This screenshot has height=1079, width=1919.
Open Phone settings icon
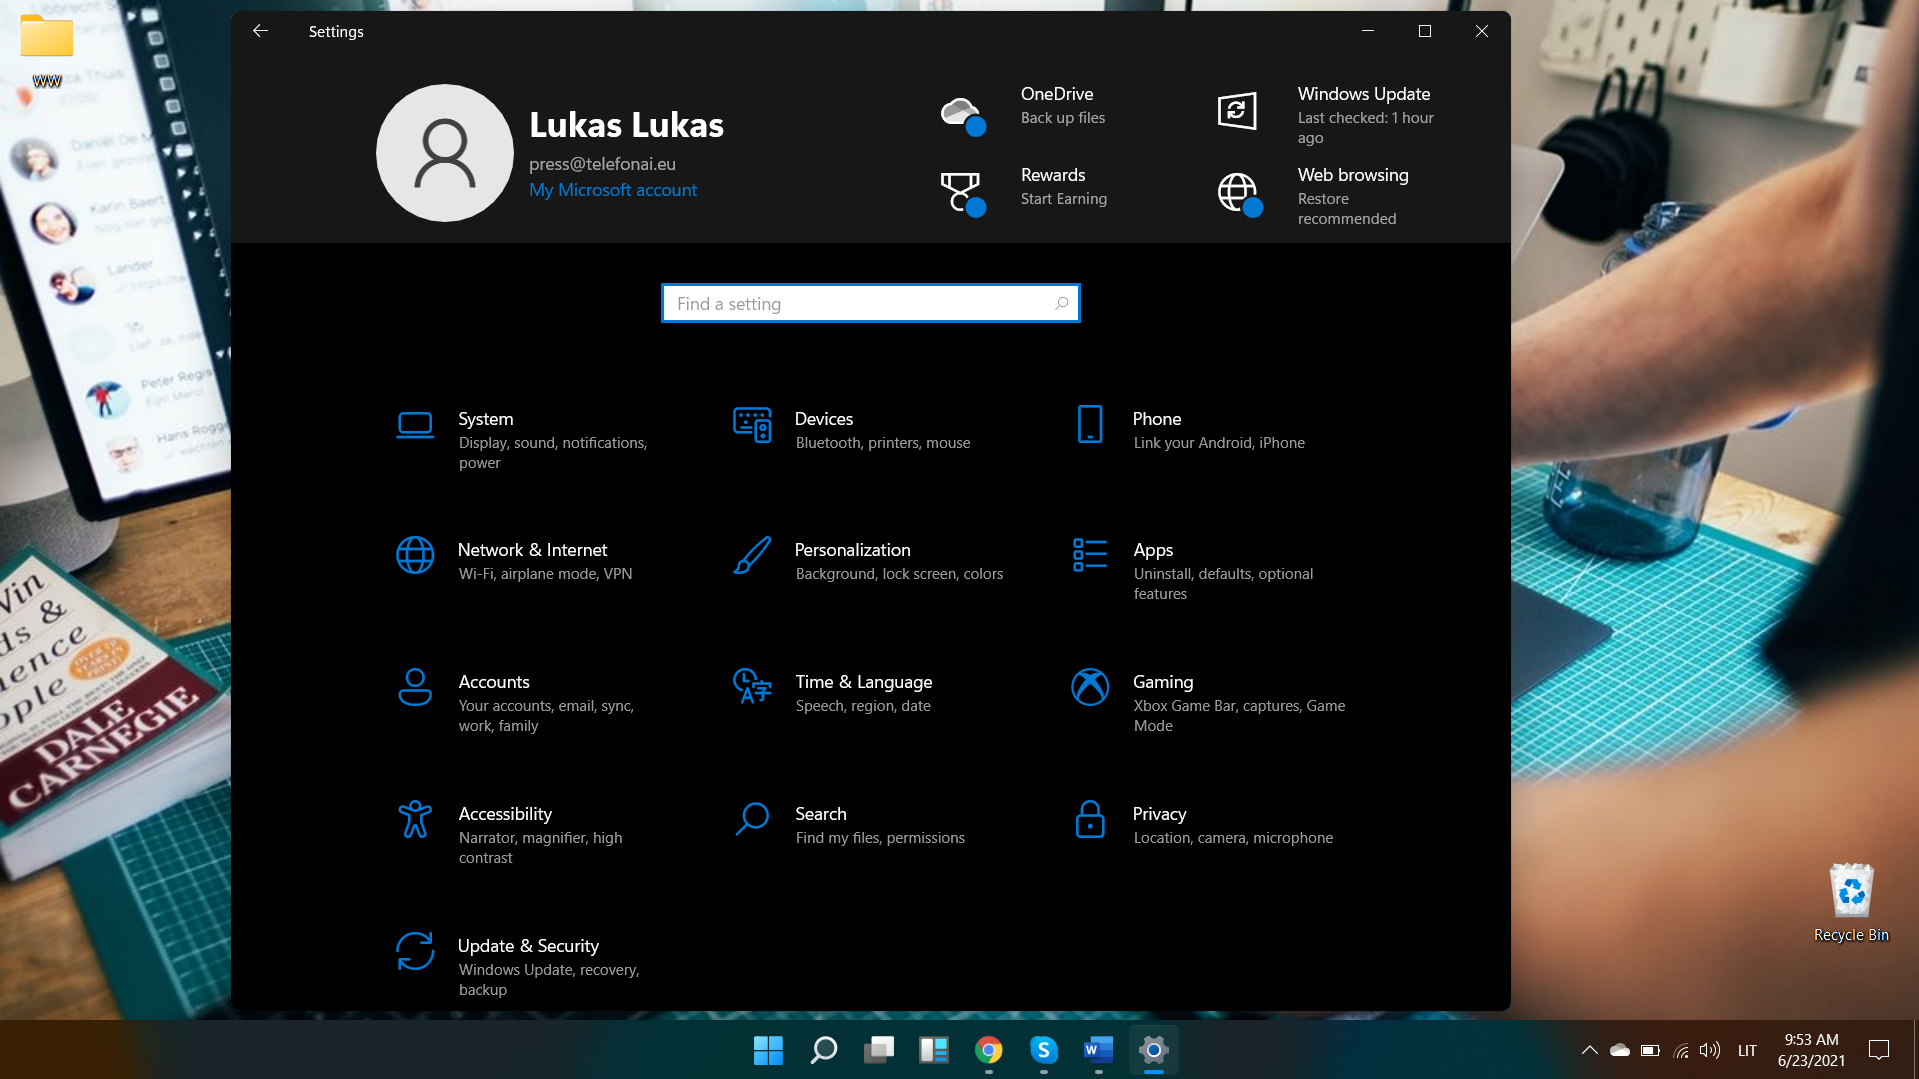1090,424
